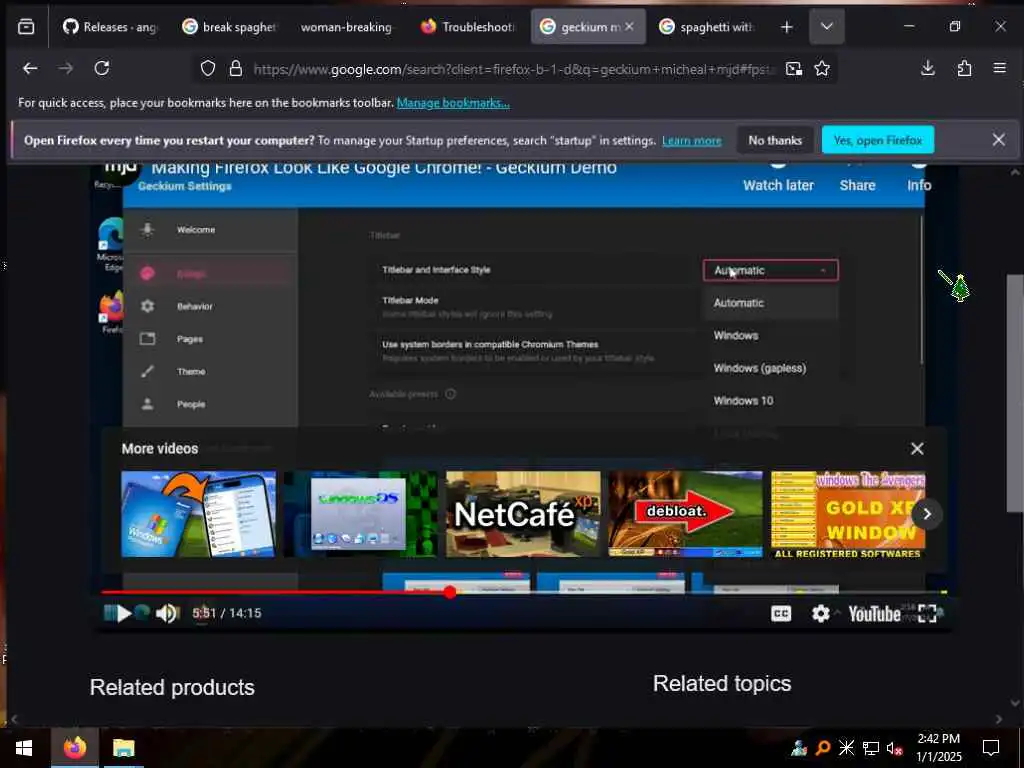Image resolution: width=1024 pixels, height=768 pixels.
Task: Open the Windows 25 thumbnail video
Action: [x=360, y=514]
